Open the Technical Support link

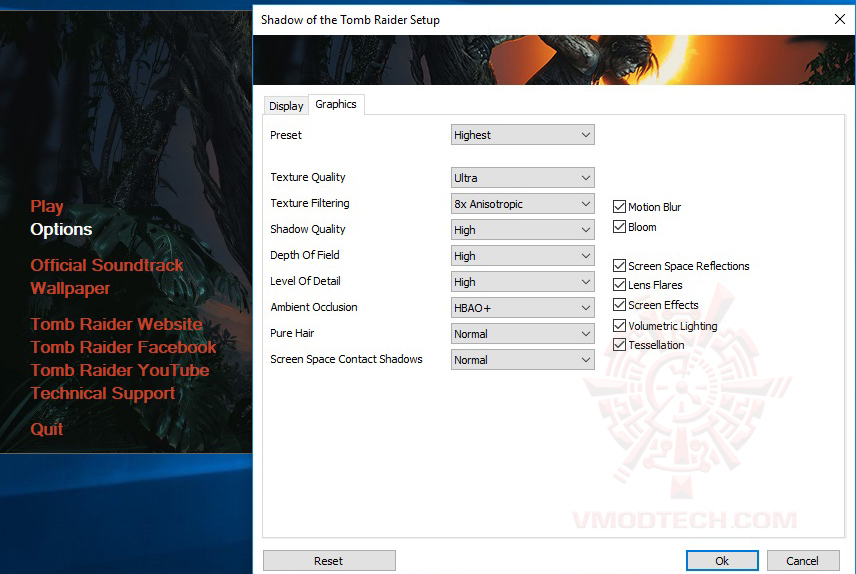coord(103,393)
